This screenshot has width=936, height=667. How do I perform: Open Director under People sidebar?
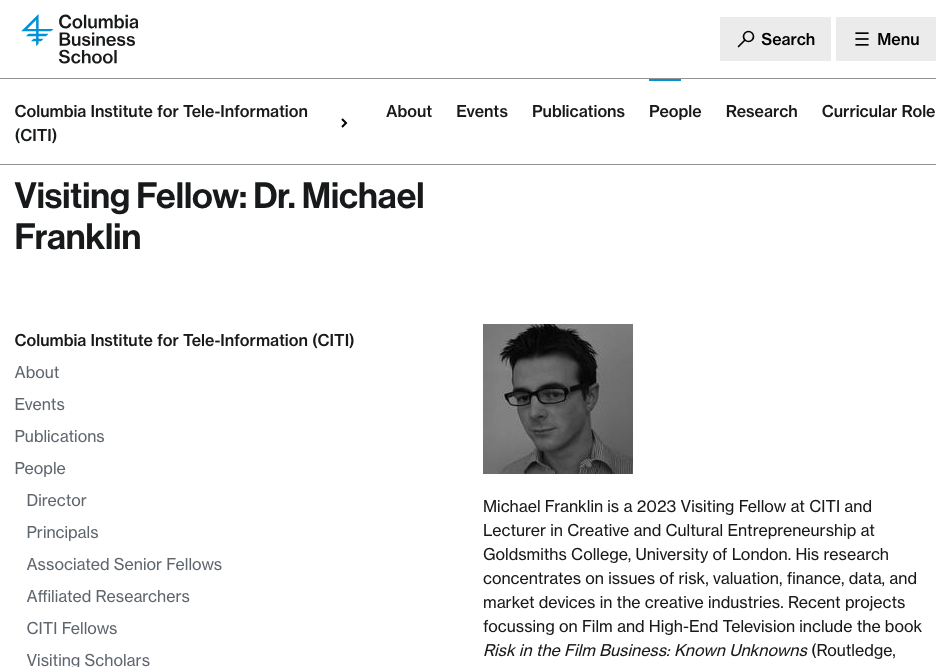tap(57, 500)
